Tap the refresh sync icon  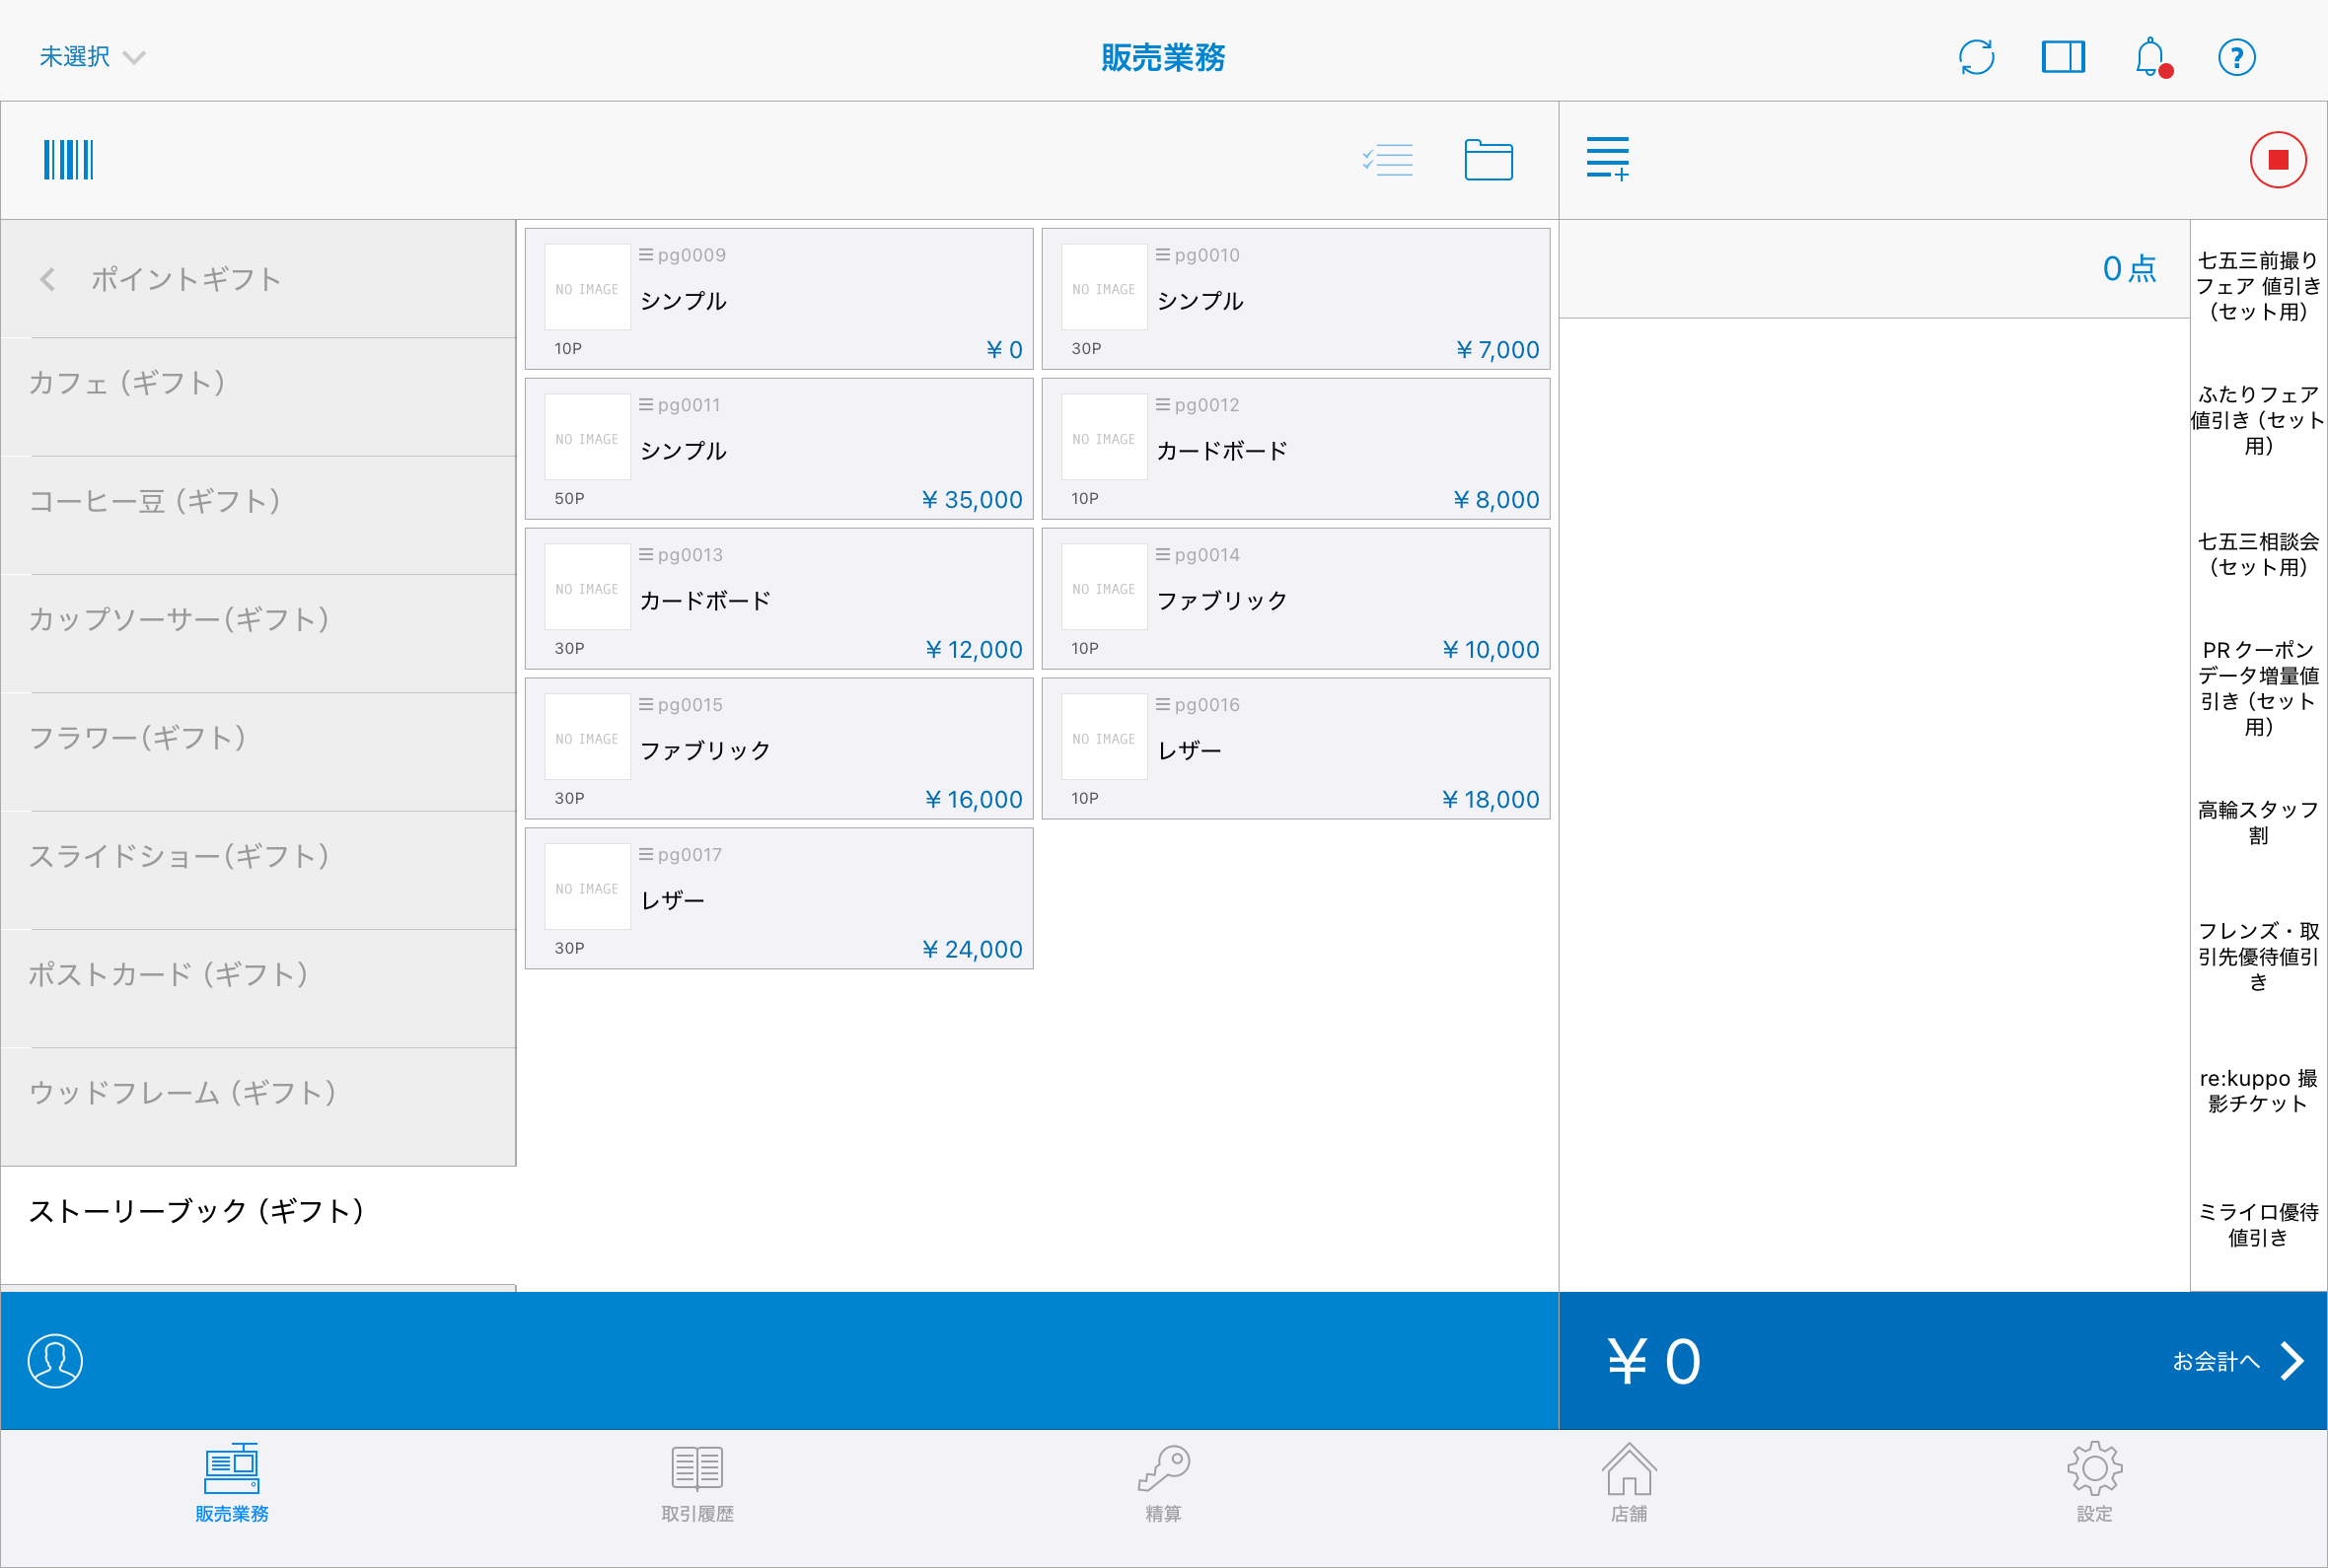pos(1976,57)
